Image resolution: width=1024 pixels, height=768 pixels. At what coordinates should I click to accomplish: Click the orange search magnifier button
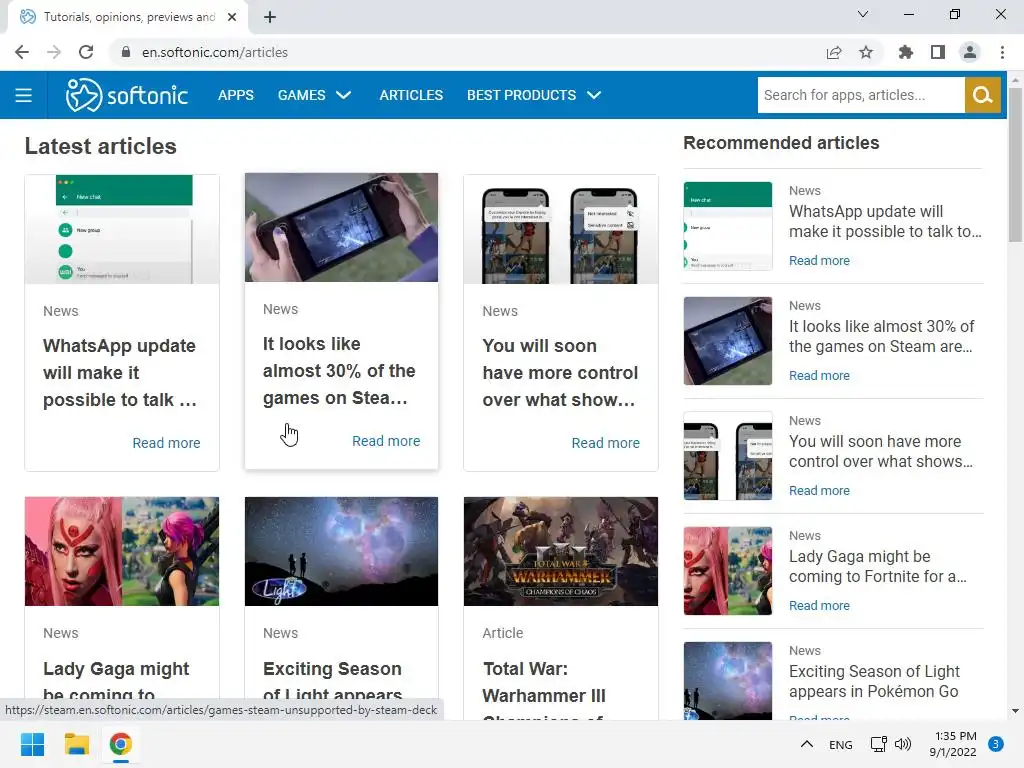pyautogui.click(x=982, y=95)
